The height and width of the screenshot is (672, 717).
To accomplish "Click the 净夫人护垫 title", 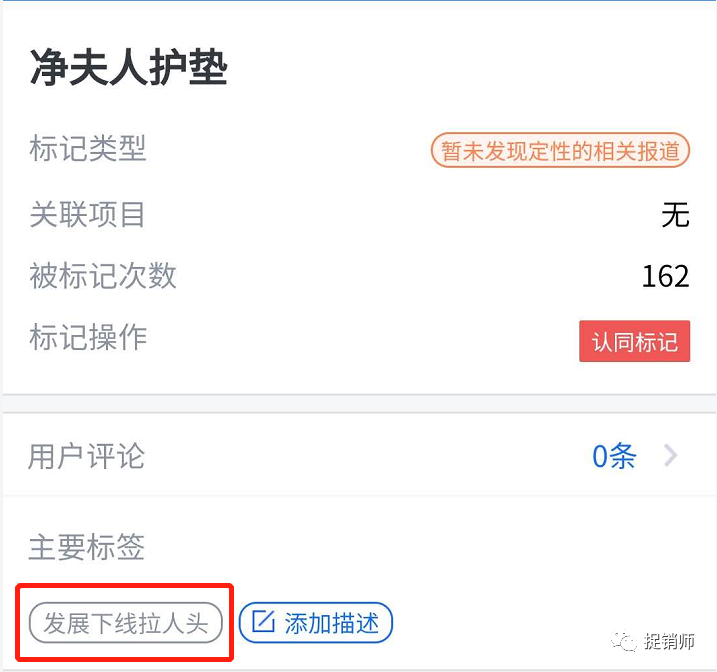I will click(129, 68).
